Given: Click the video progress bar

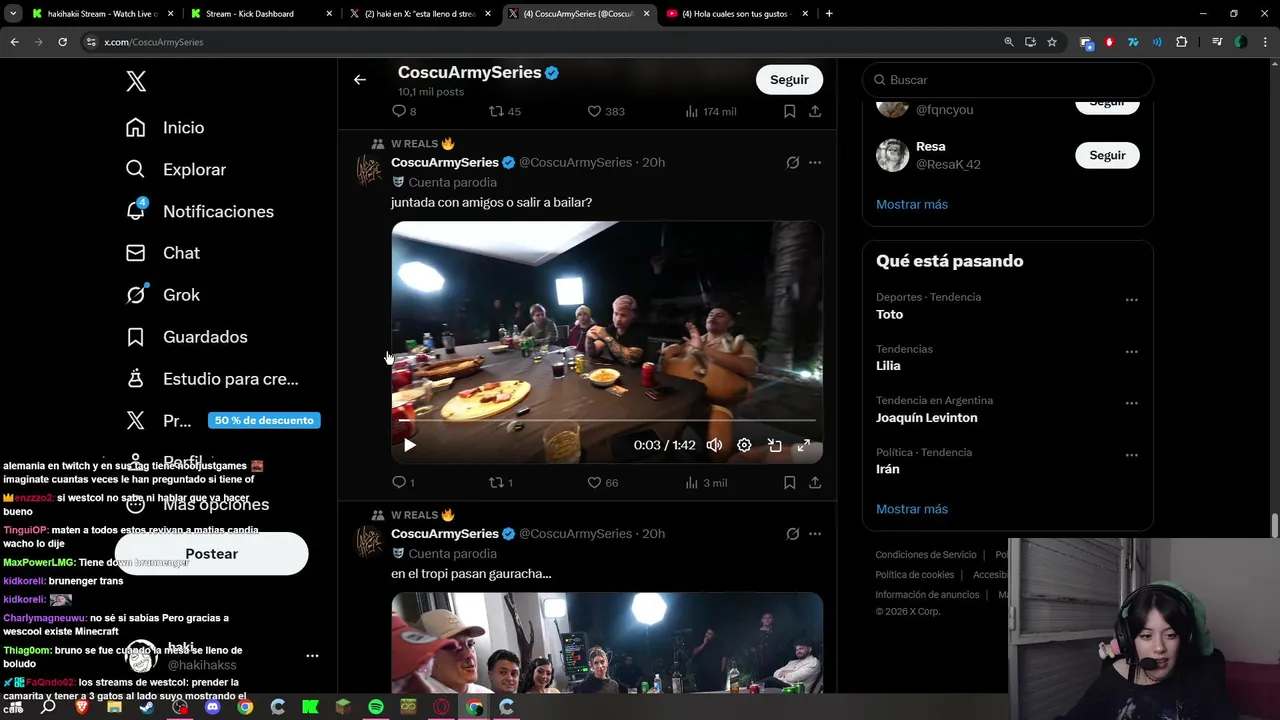Looking at the screenshot, I should coord(607,420).
